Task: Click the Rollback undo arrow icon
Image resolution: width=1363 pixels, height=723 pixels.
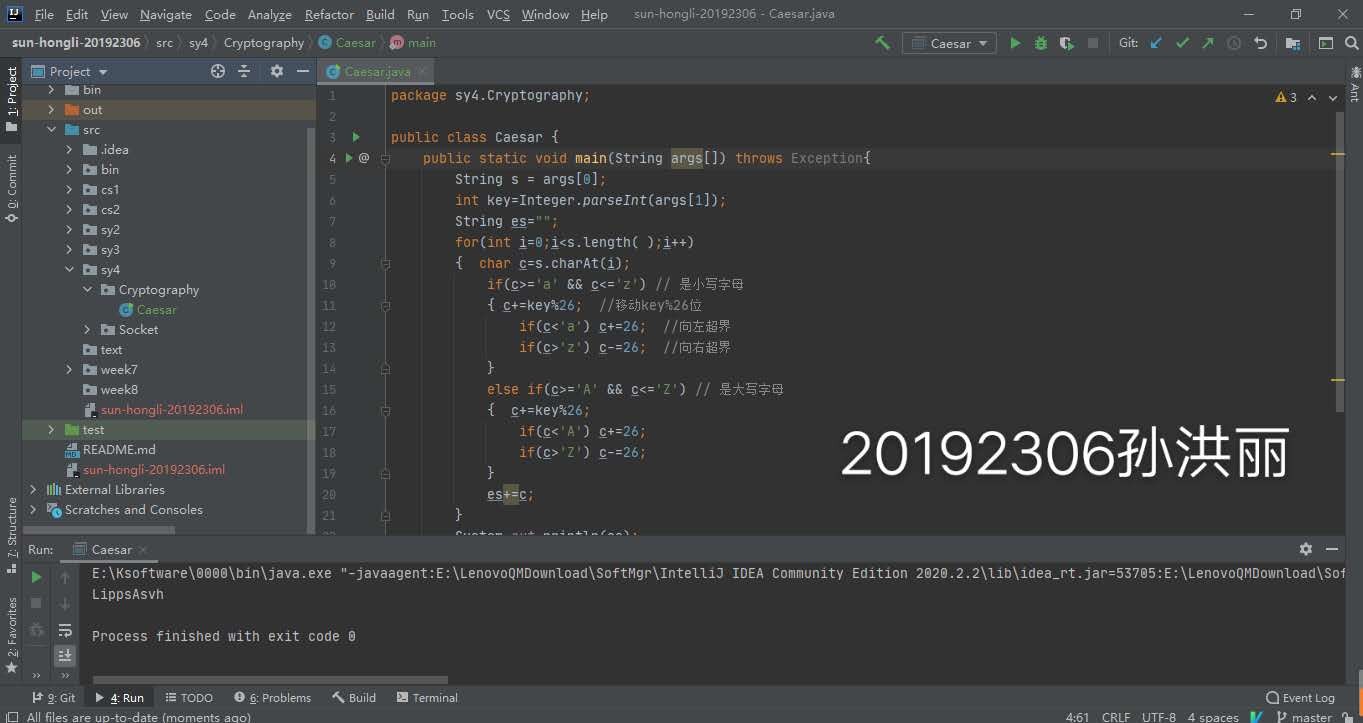Action: (1260, 43)
